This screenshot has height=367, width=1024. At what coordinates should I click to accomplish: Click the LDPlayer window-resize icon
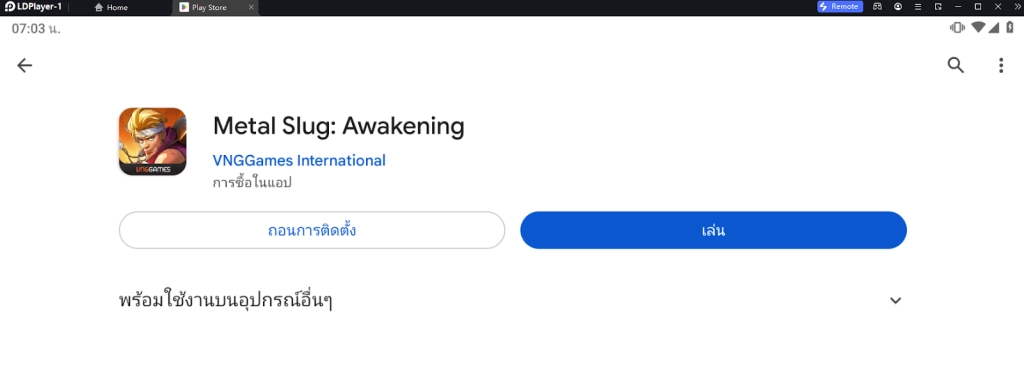938,7
